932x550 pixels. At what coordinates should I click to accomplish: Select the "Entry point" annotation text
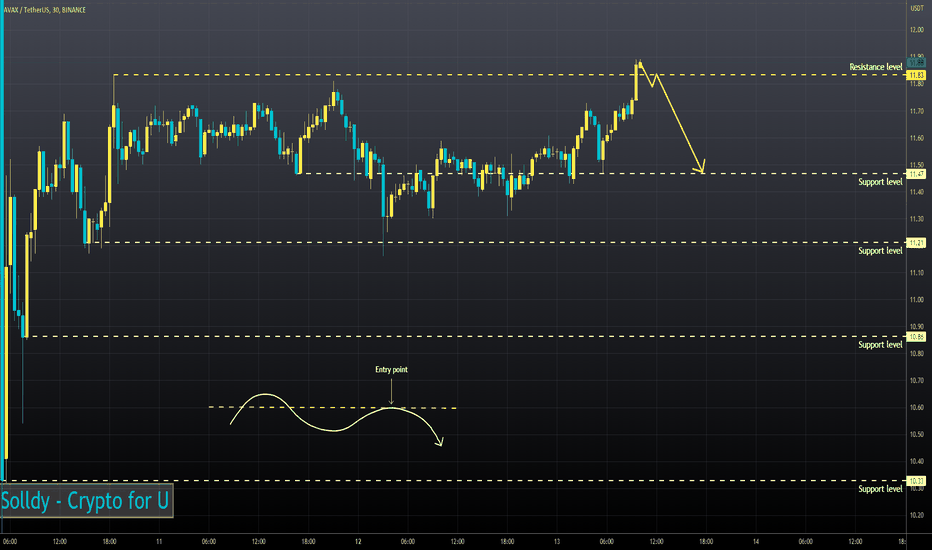pos(391,370)
